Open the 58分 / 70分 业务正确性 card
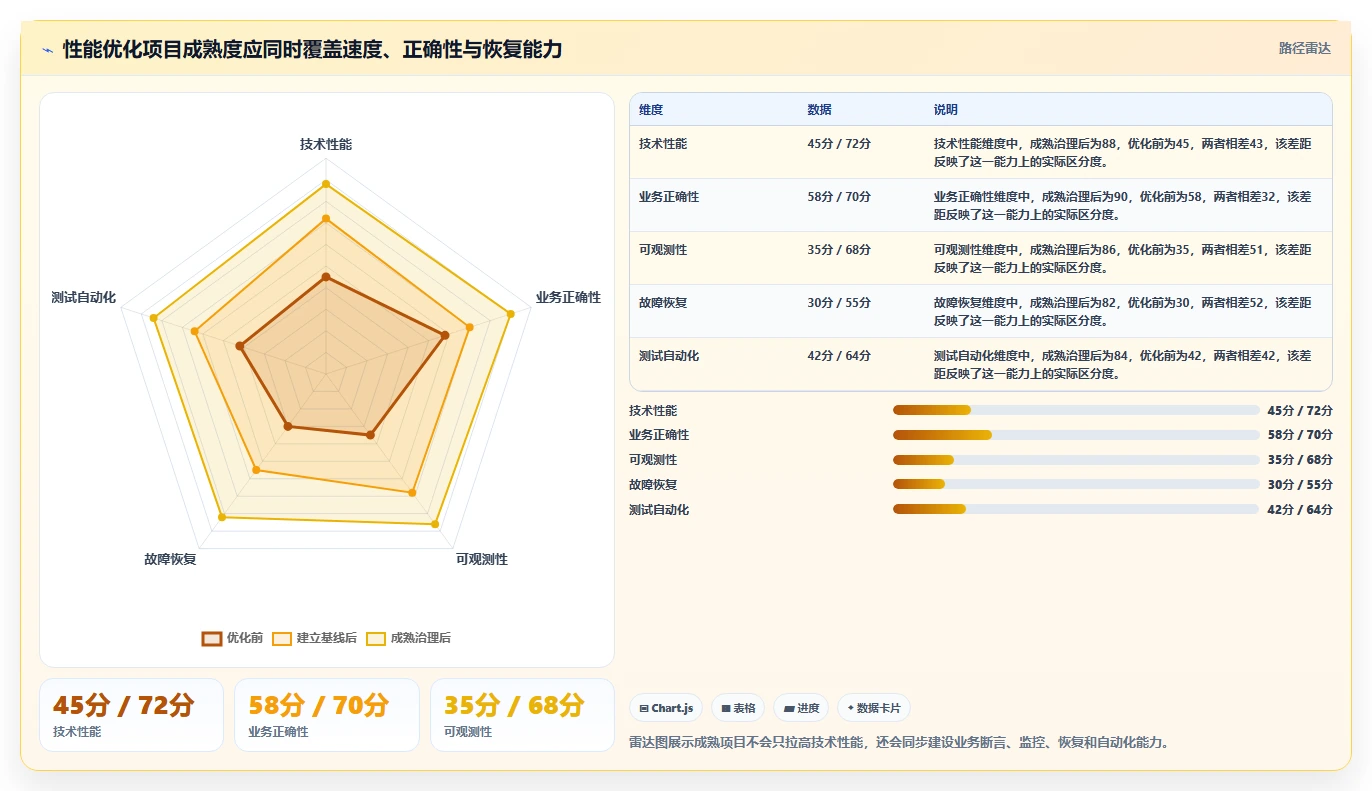This screenshot has height=791, width=1372. pyautogui.click(x=327, y=715)
